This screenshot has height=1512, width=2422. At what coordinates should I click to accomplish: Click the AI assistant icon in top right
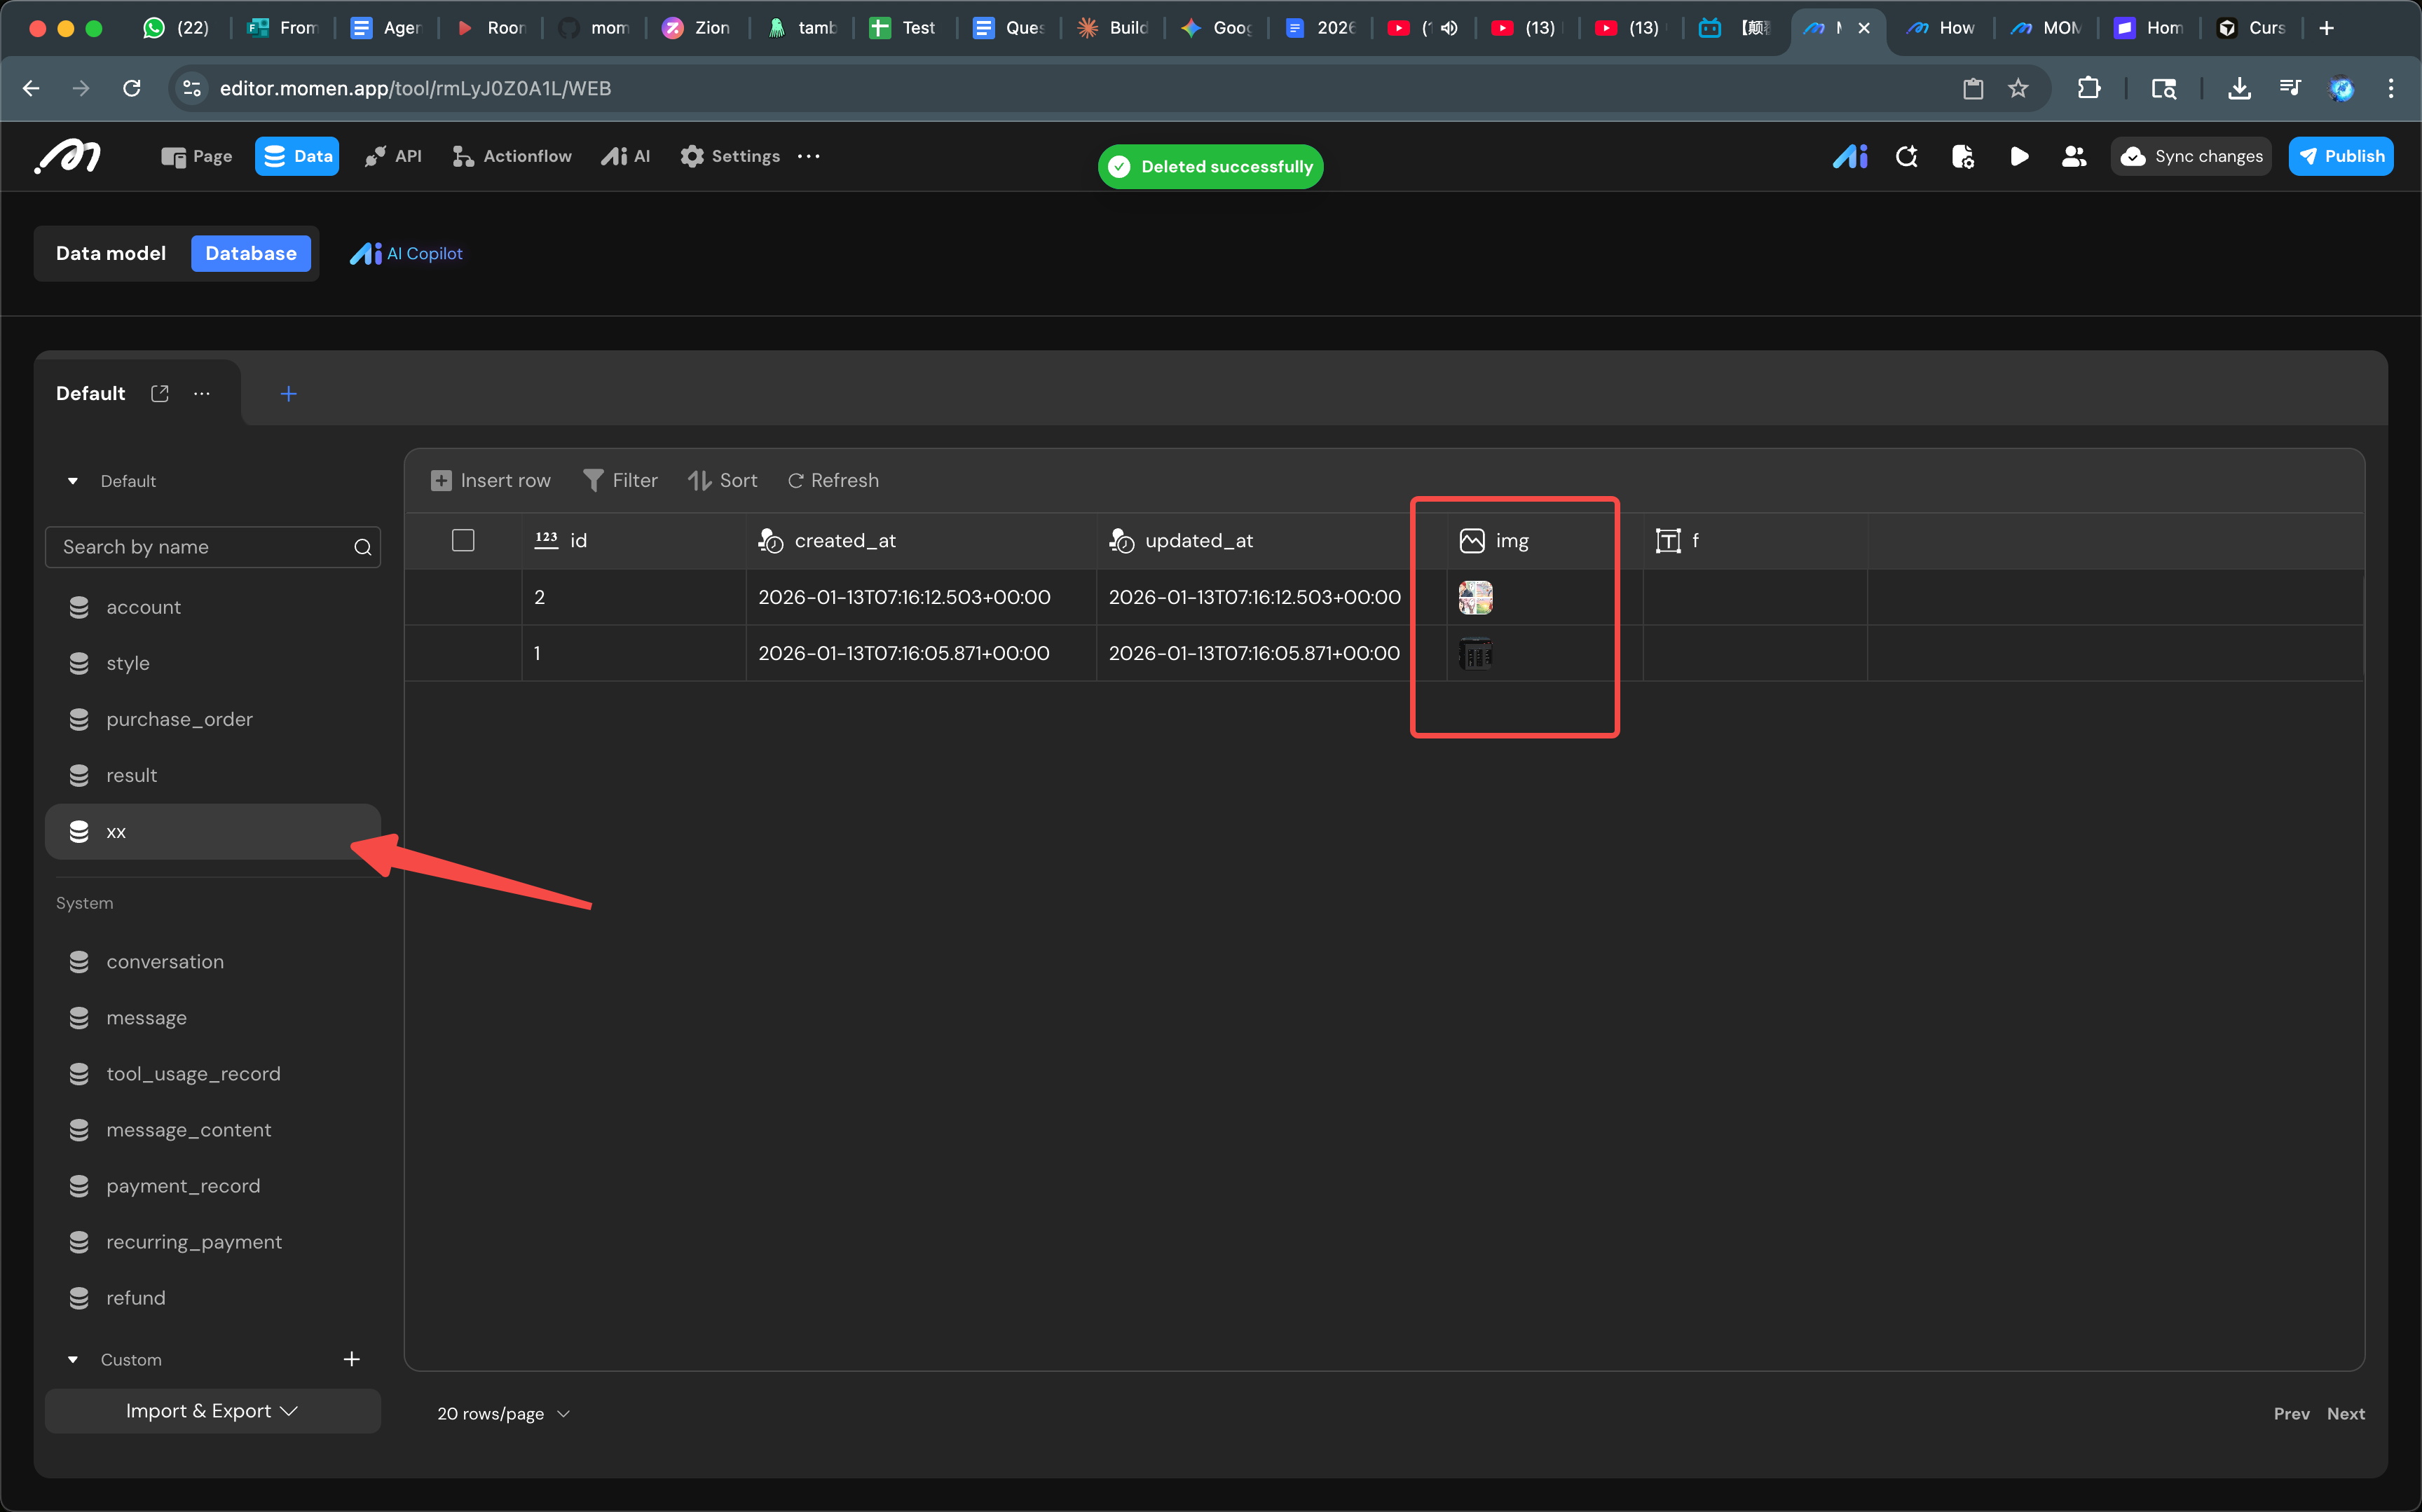[1849, 156]
